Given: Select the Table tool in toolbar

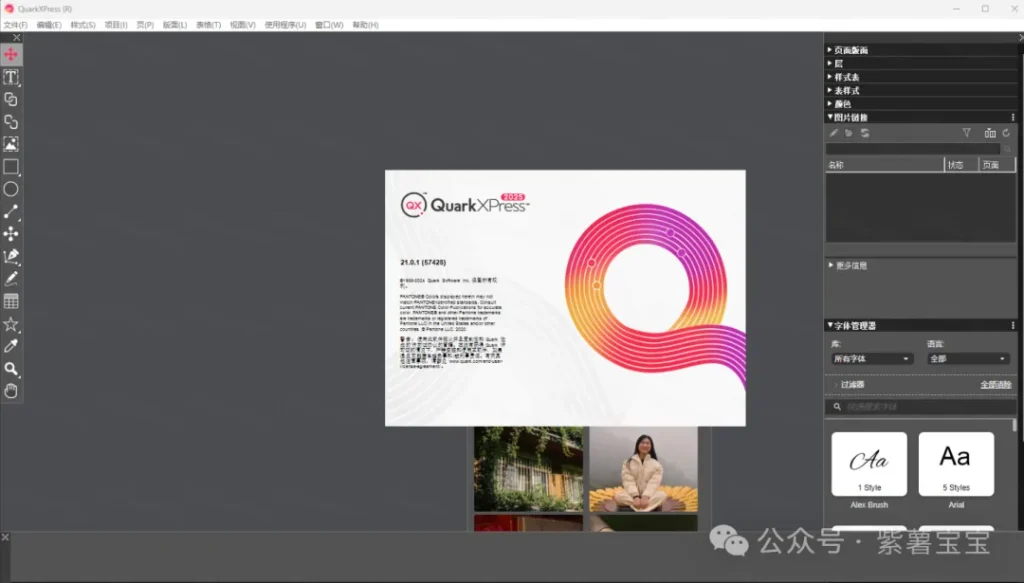Looking at the screenshot, I should [x=11, y=301].
